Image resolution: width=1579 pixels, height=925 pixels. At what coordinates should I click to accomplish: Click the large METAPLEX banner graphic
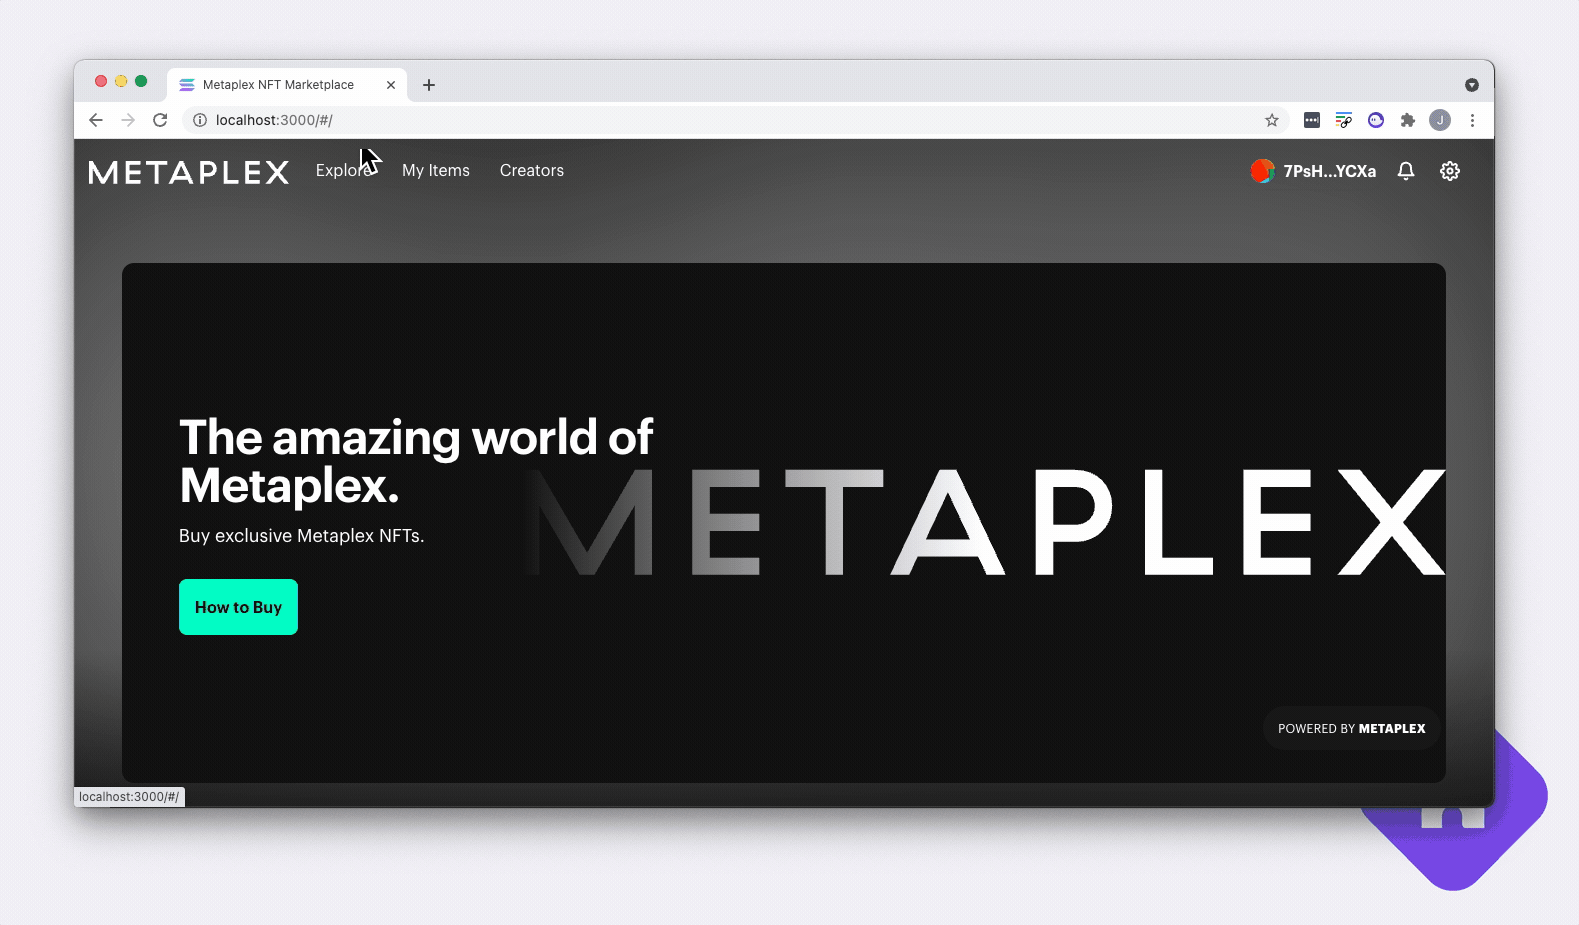click(985, 522)
